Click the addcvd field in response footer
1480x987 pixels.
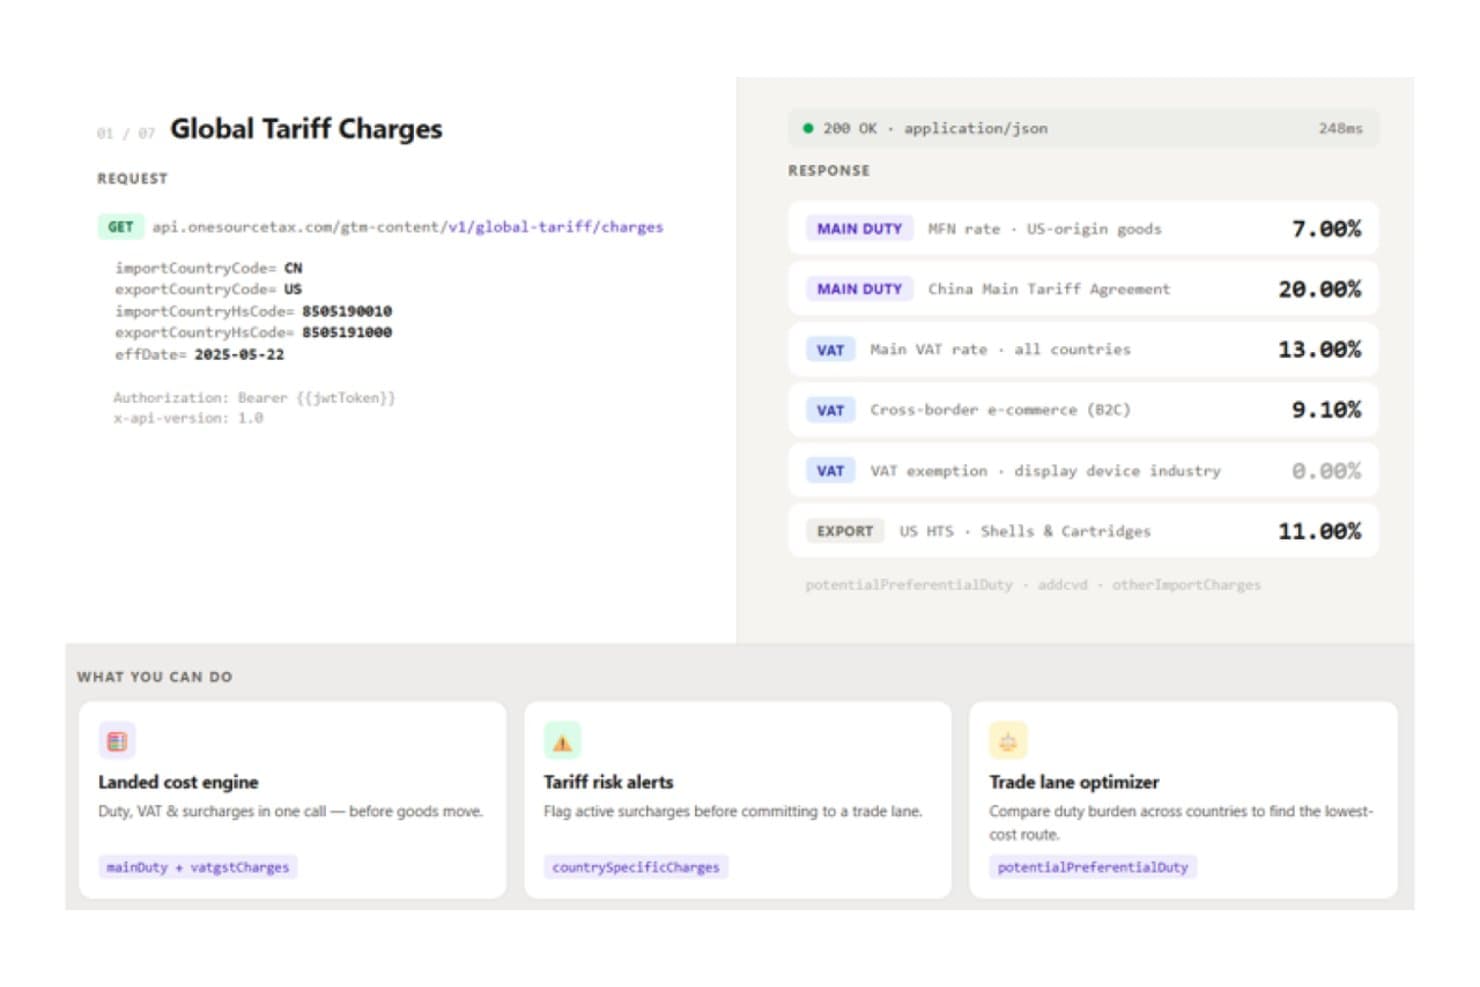coord(1062,585)
